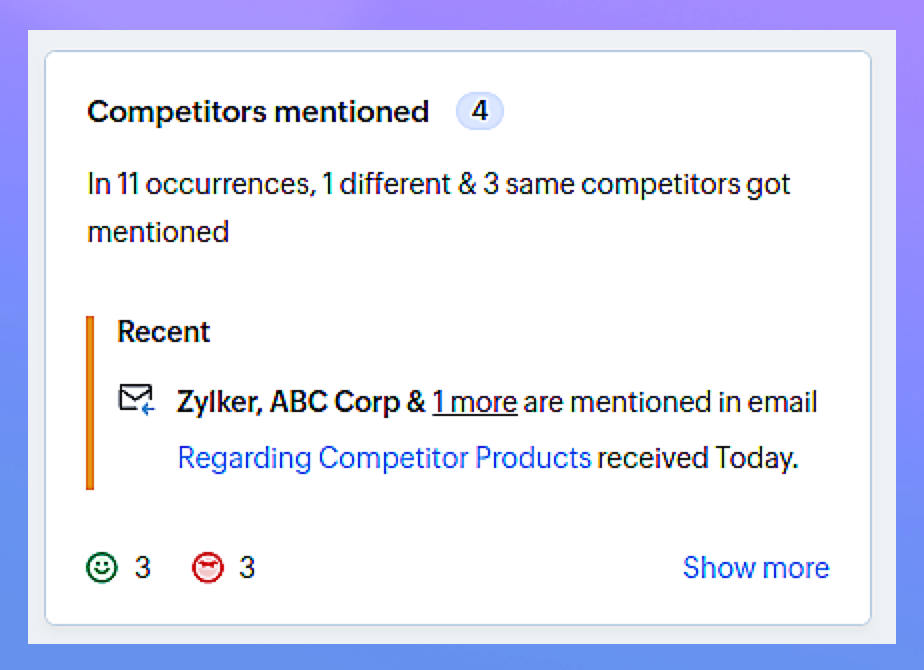Click the ABC Corp competitor name

point(336,402)
